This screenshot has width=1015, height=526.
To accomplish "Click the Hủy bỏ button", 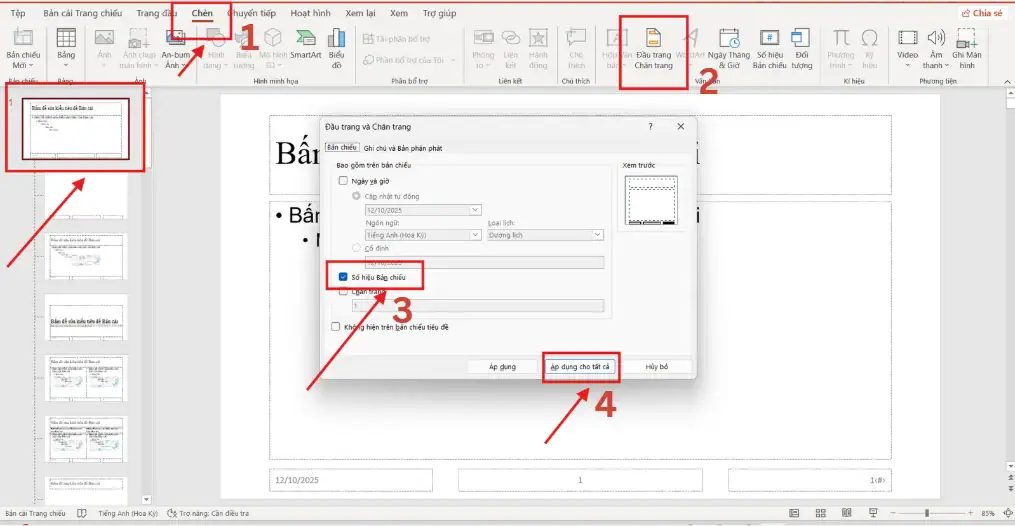I will (x=656, y=367).
